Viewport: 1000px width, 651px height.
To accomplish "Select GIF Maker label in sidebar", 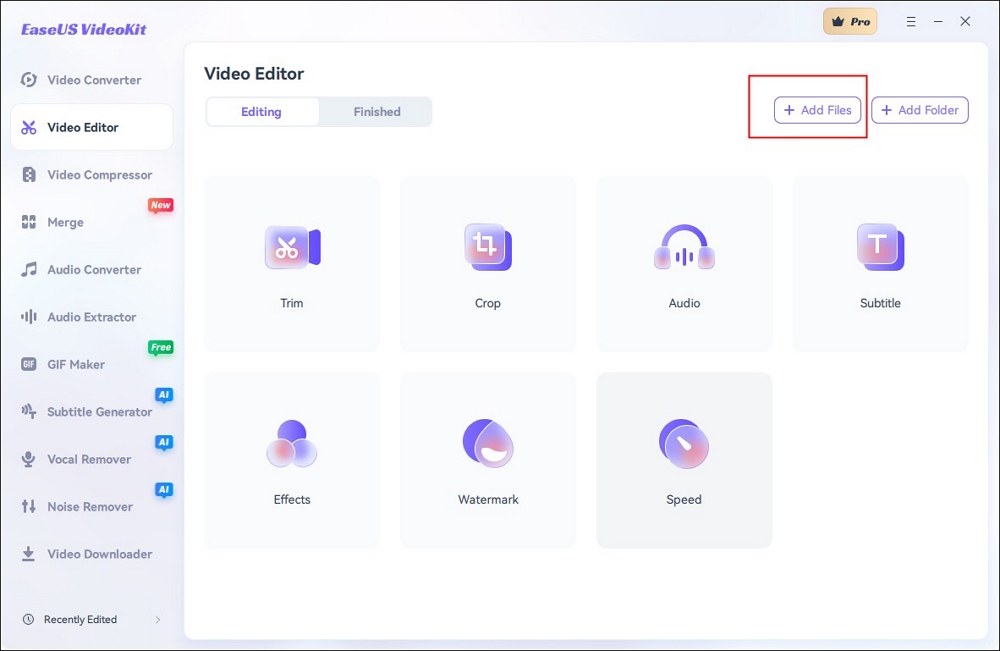I will coord(76,365).
